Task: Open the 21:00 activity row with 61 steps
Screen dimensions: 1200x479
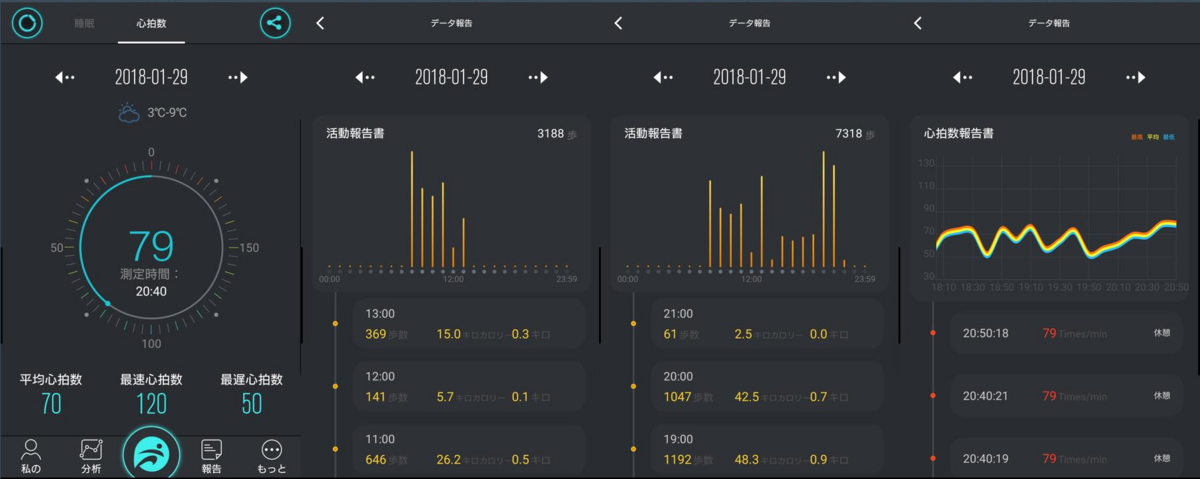Action: coord(766,324)
